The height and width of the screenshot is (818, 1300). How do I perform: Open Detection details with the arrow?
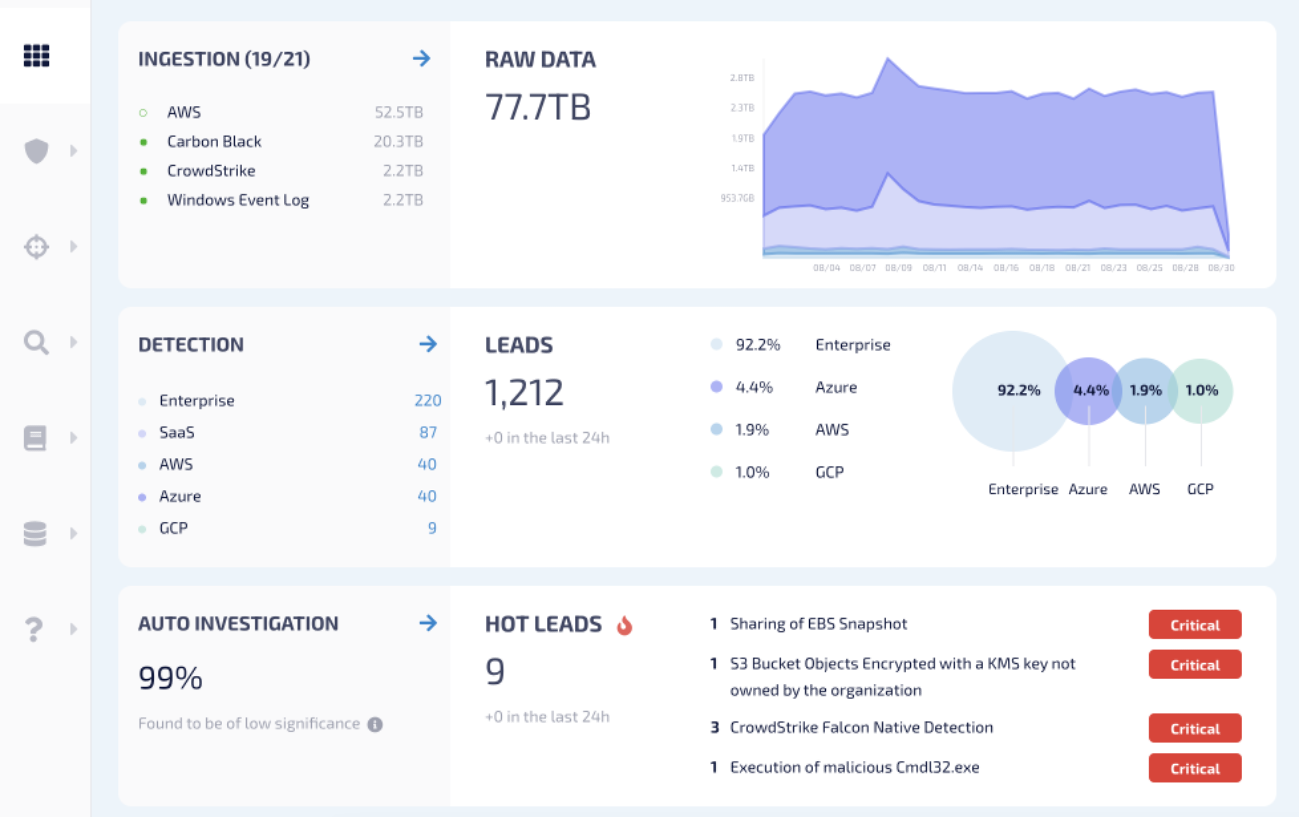[428, 344]
